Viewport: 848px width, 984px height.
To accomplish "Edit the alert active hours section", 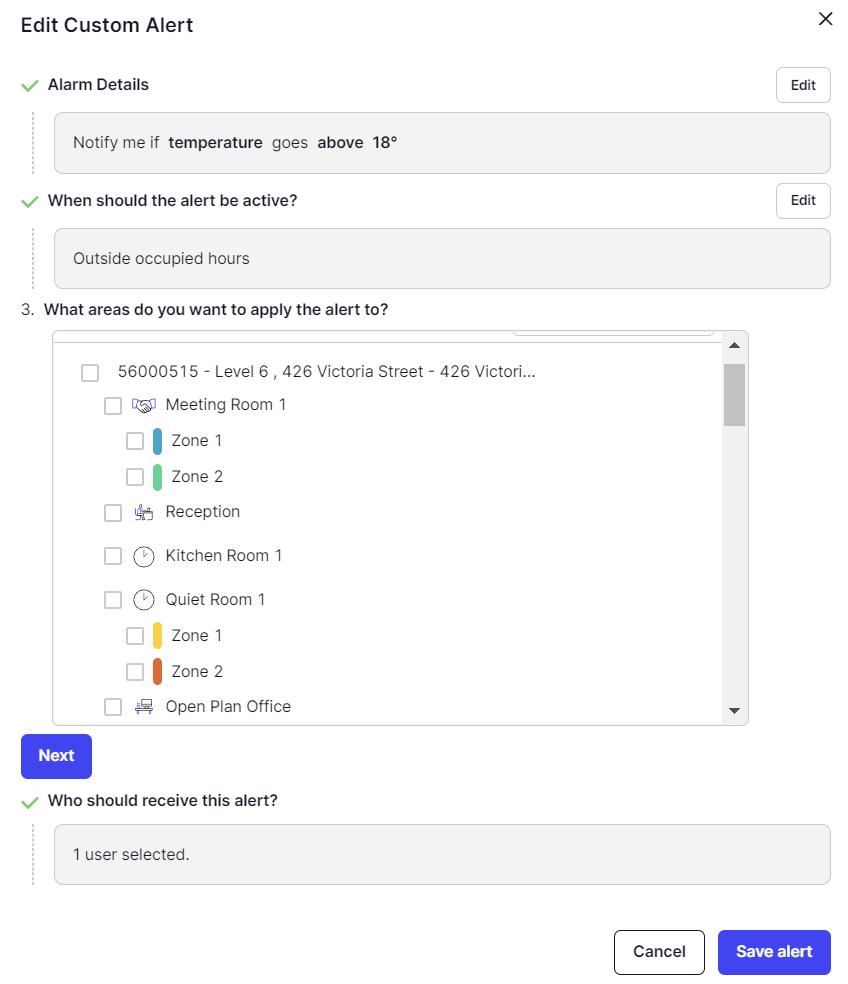I will [803, 201].
